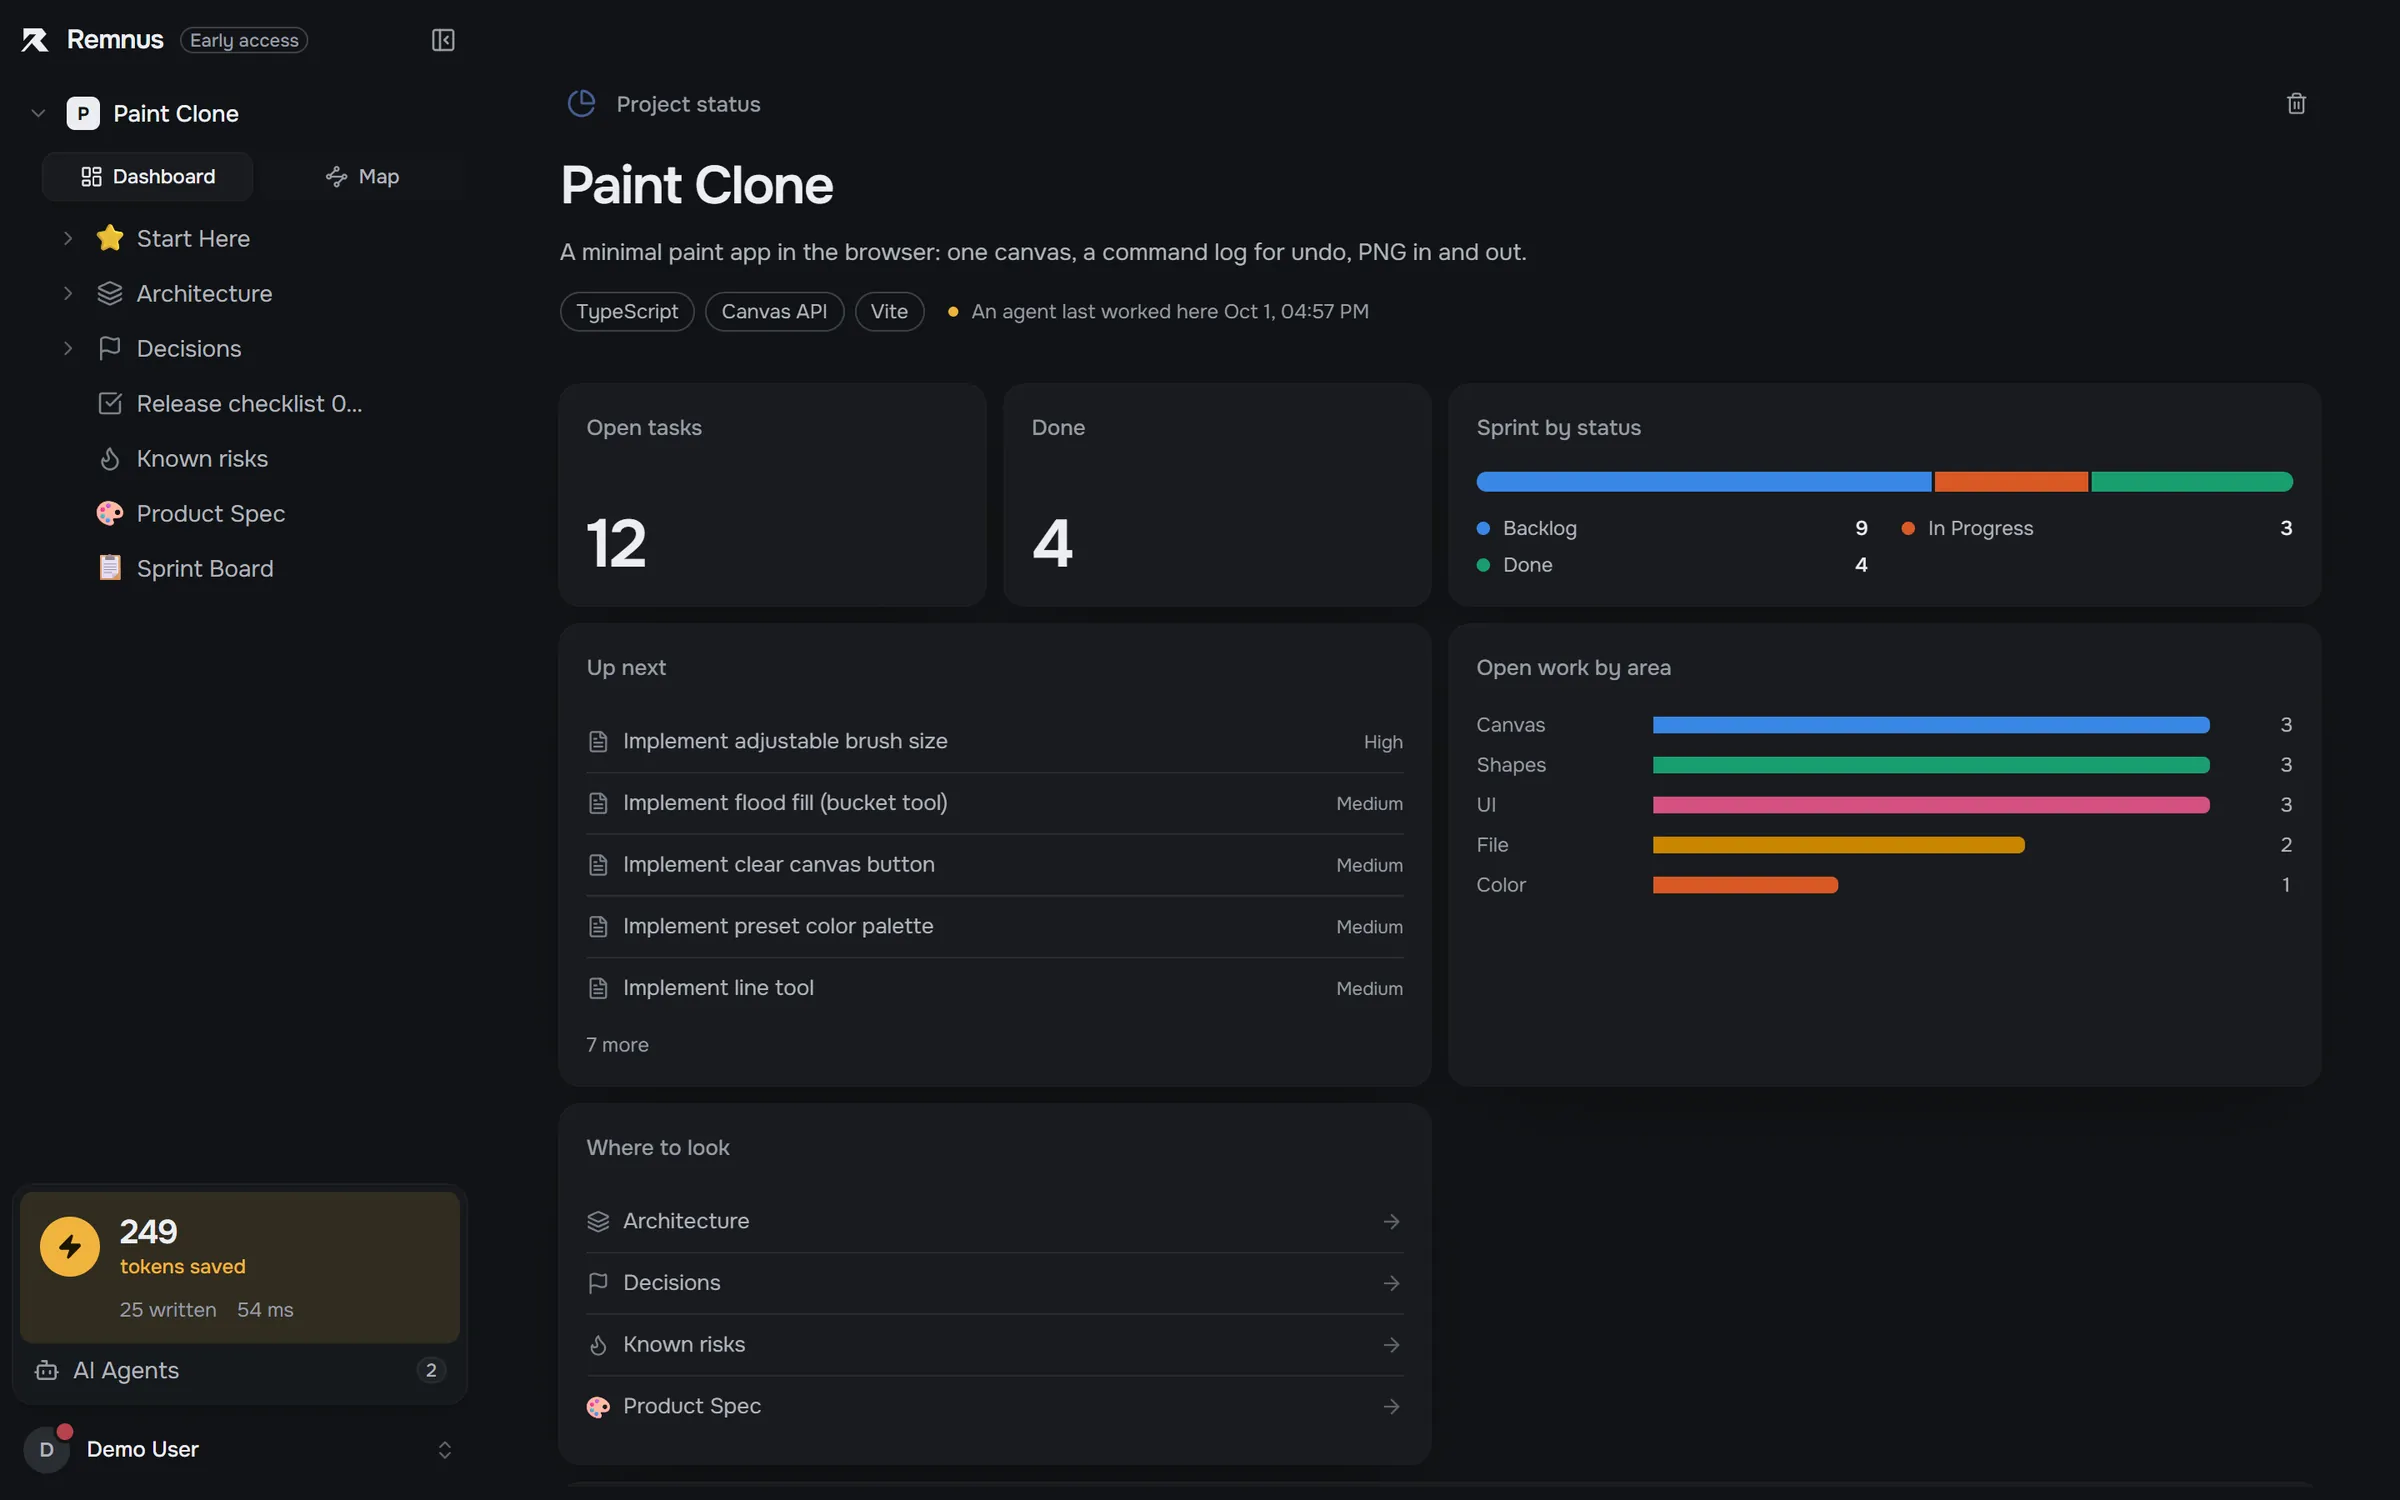2400x1500 pixels.
Task: Open Architecture under Where to look
Action: 995,1221
